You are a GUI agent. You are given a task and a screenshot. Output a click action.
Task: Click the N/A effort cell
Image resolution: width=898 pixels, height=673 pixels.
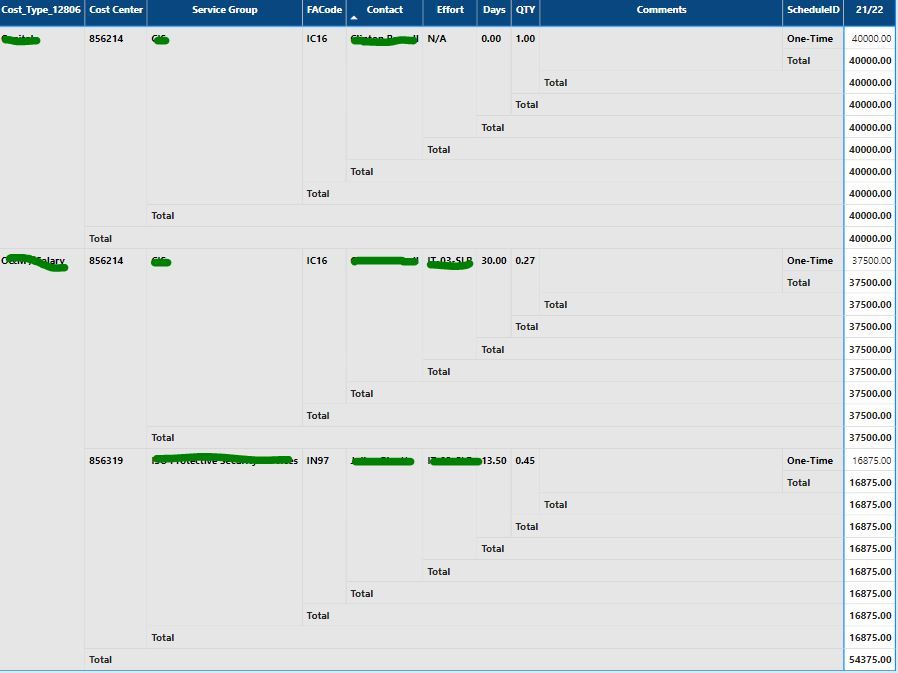(x=436, y=38)
